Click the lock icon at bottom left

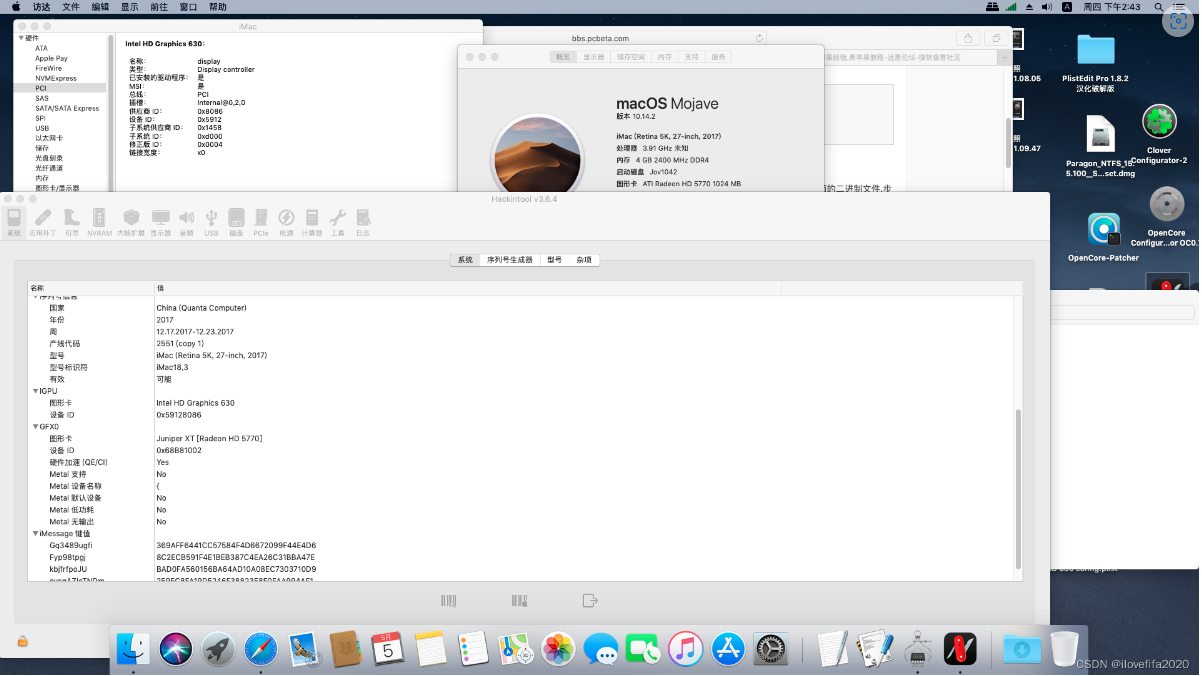click(x=22, y=641)
